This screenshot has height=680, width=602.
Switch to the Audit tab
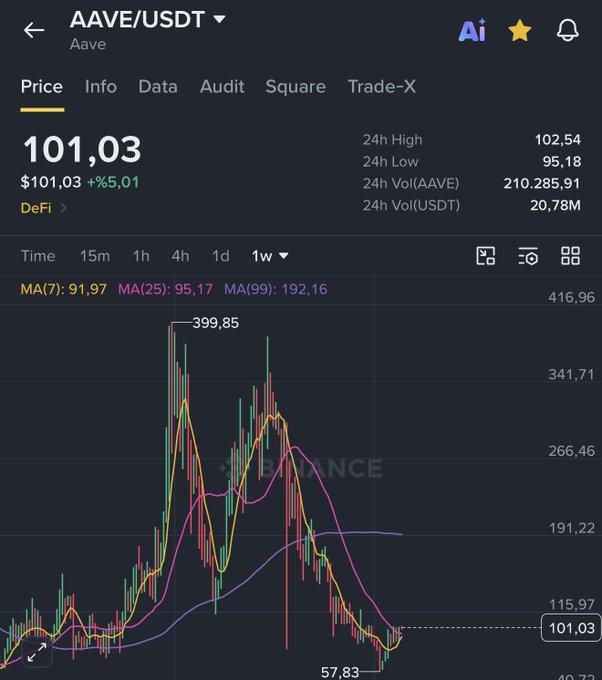pyautogui.click(x=222, y=87)
